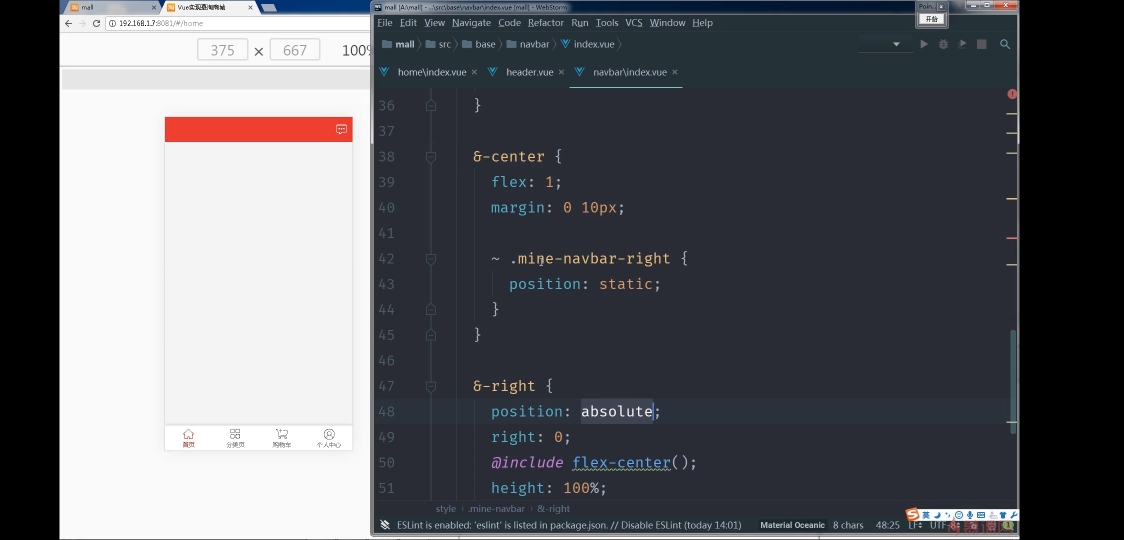Close the 'mall' Chrome tab
Screen dimensions: 1124x540
pos(153,7)
